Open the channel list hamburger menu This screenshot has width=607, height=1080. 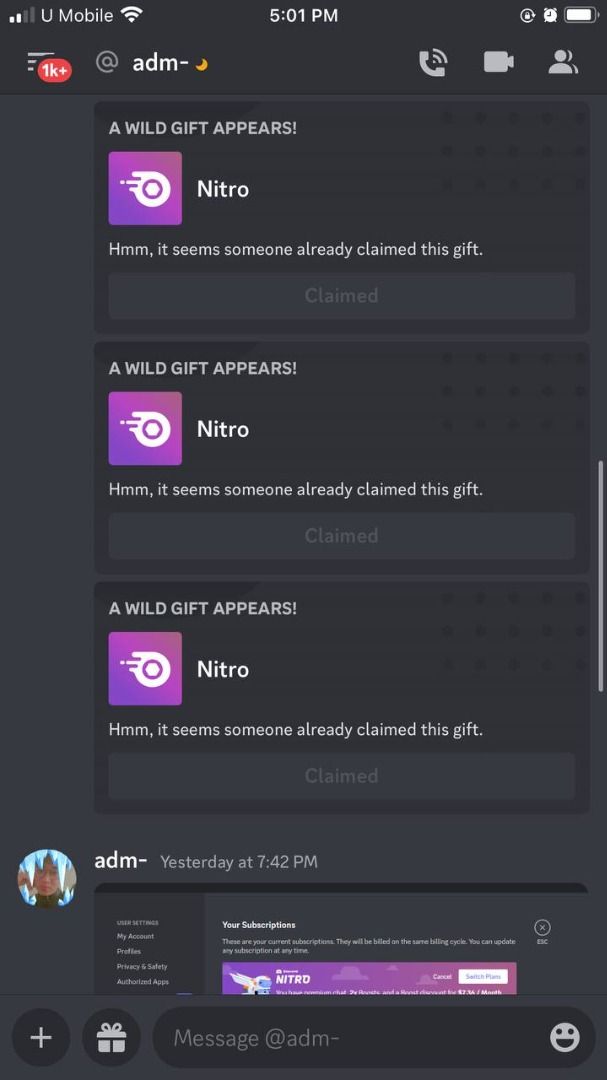(39, 61)
